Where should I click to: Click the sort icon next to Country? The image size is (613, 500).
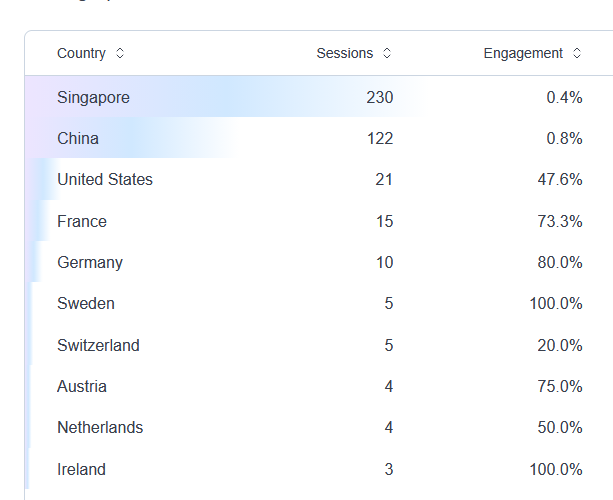click(121, 53)
